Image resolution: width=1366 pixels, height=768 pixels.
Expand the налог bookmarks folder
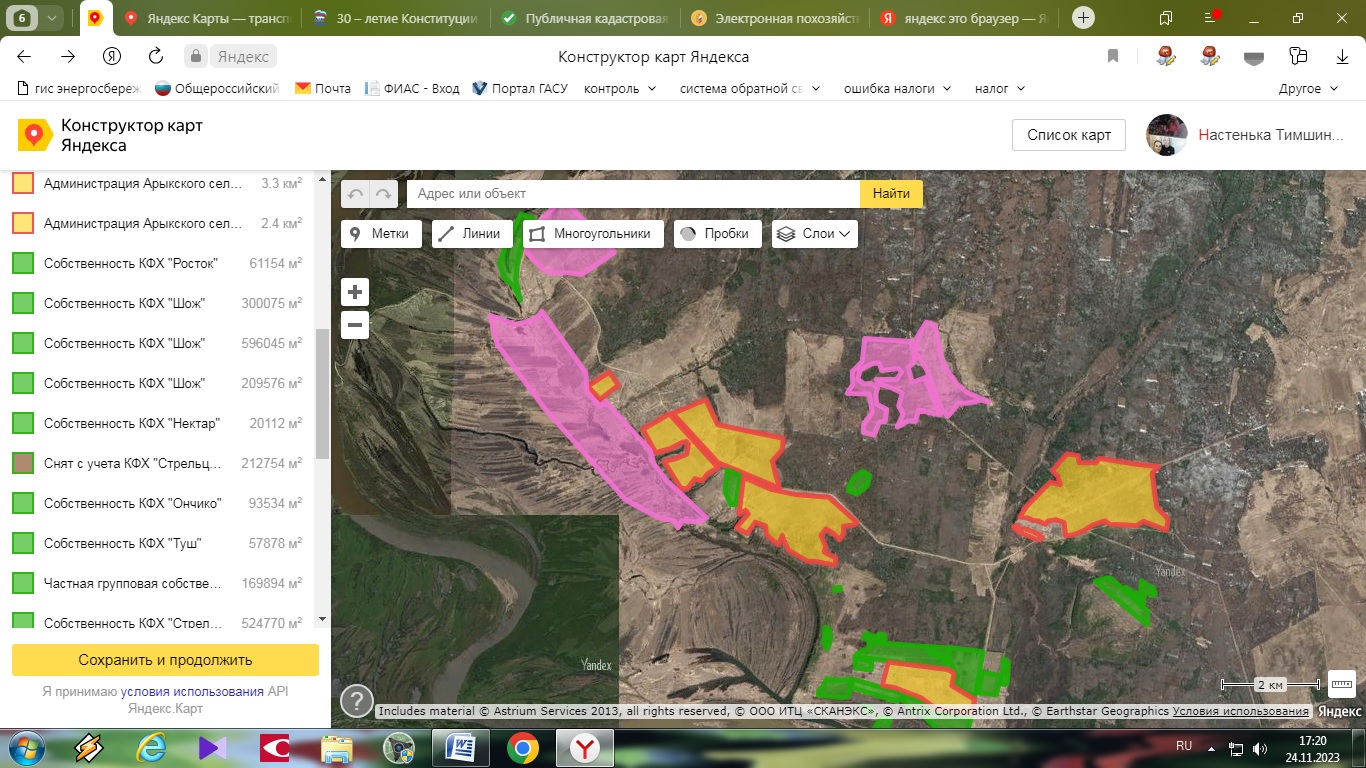coord(1000,88)
